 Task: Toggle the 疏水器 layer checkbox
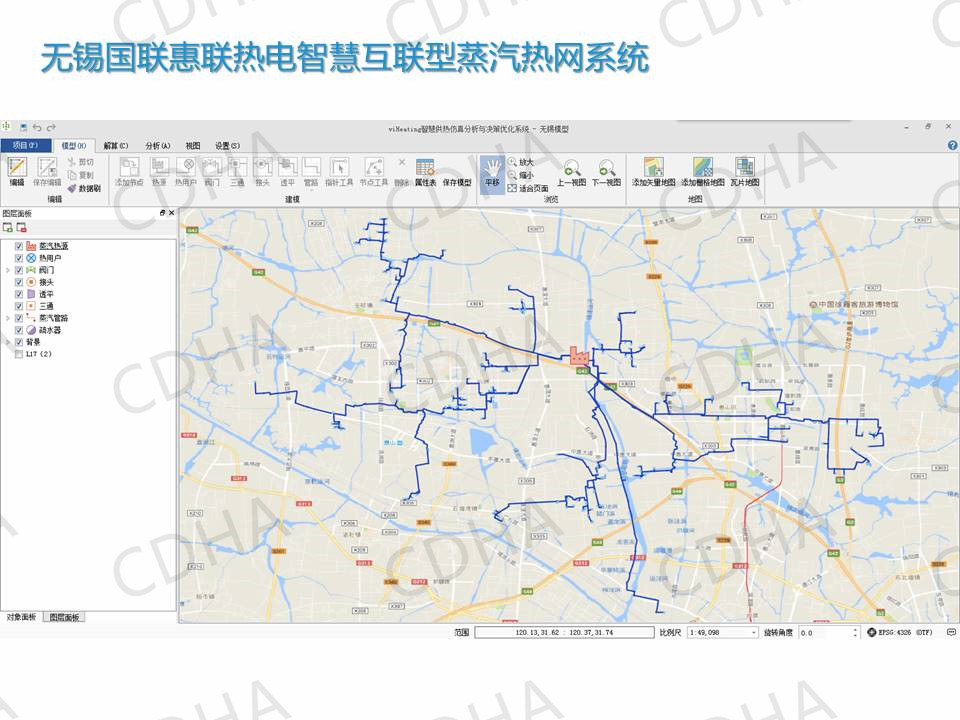point(19,330)
